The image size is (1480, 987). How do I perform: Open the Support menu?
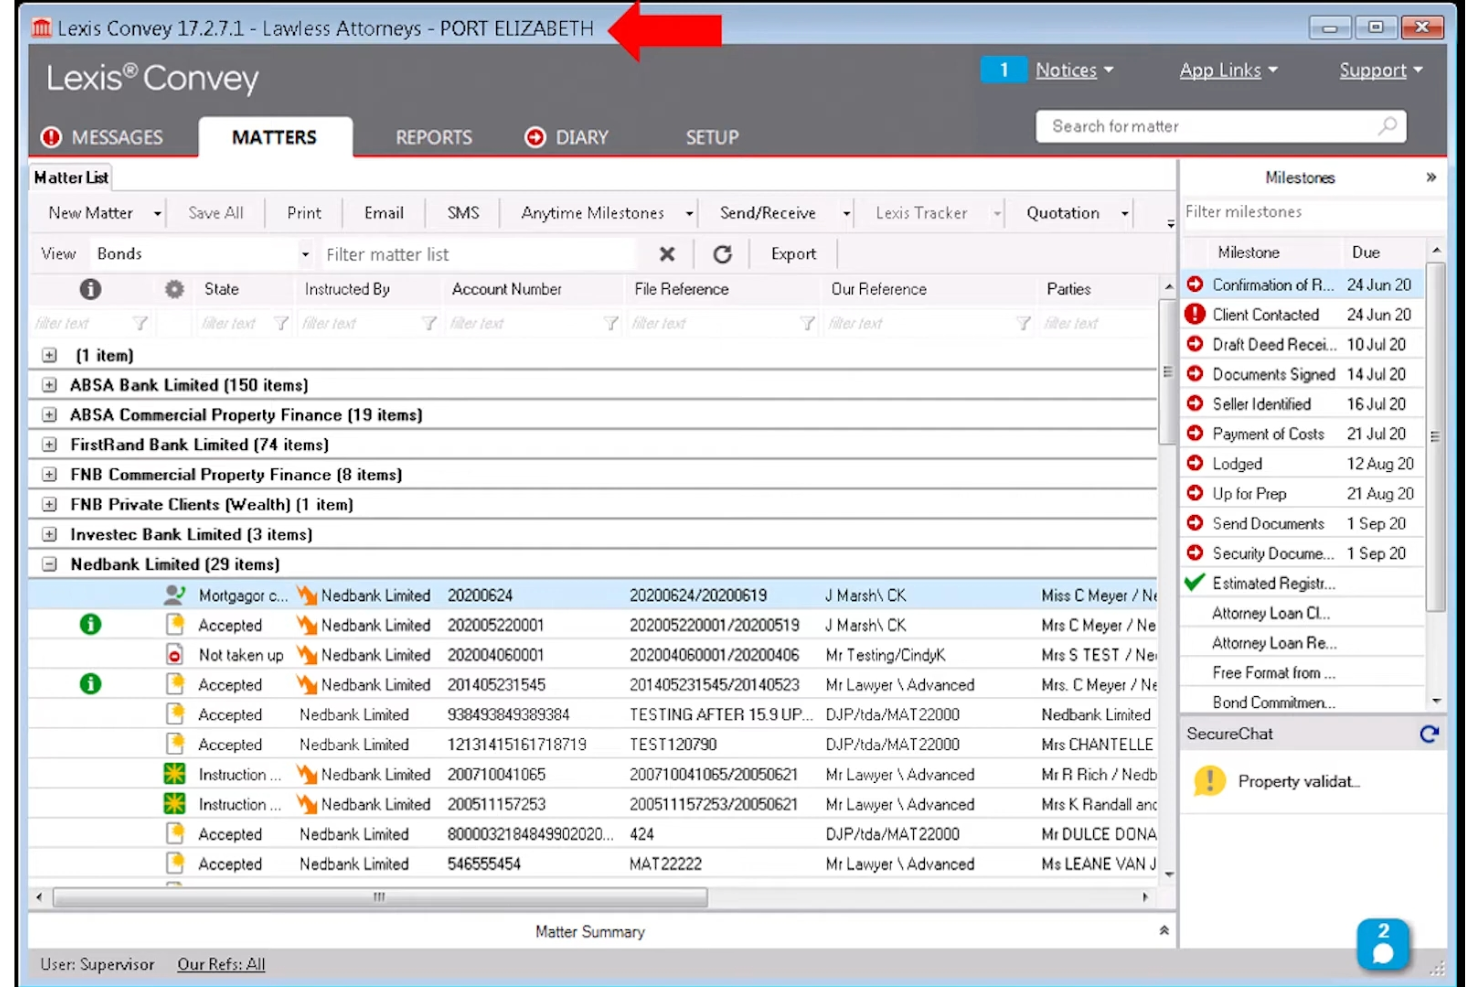coord(1381,70)
